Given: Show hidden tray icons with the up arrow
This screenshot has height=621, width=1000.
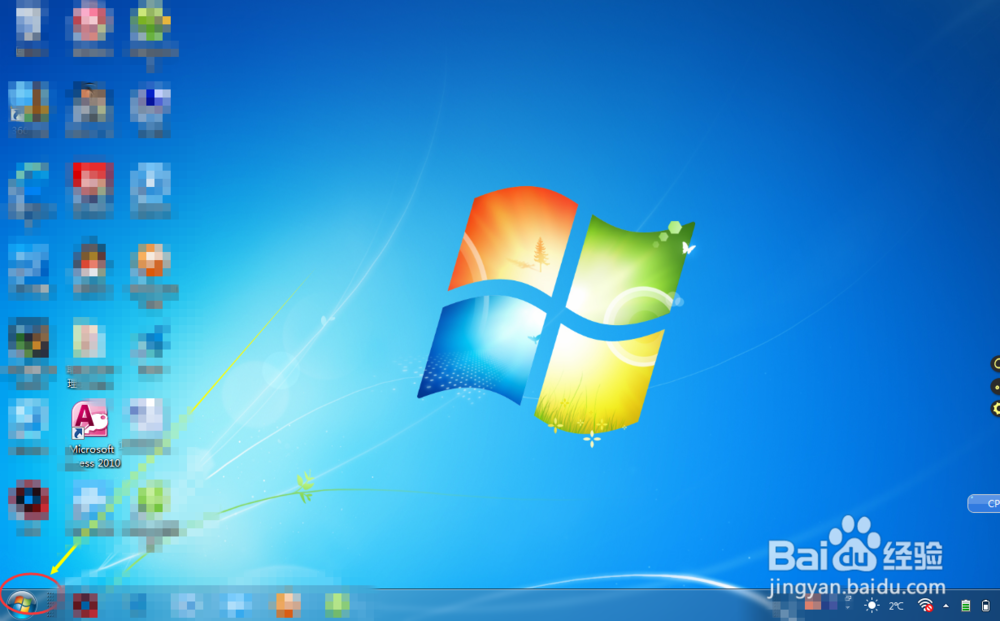Looking at the screenshot, I should click(946, 606).
